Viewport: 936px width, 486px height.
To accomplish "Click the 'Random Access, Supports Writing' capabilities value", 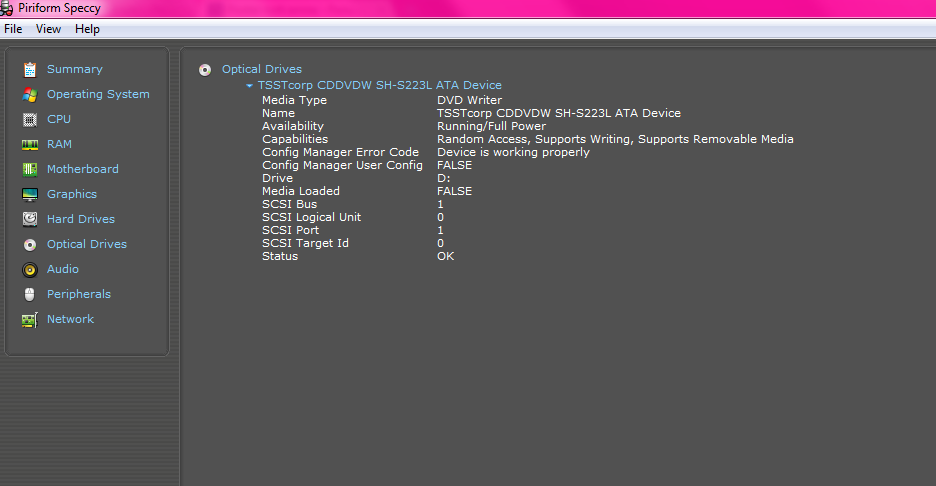I will [x=615, y=139].
